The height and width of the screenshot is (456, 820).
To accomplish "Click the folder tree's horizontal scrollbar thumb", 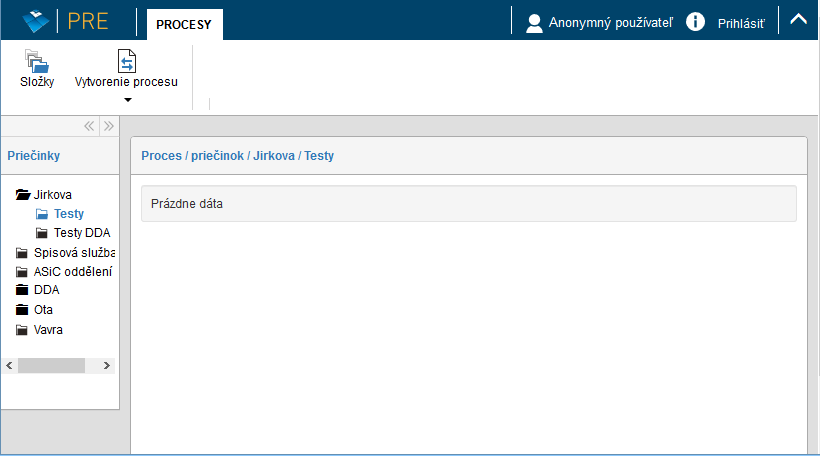I will 51,366.
